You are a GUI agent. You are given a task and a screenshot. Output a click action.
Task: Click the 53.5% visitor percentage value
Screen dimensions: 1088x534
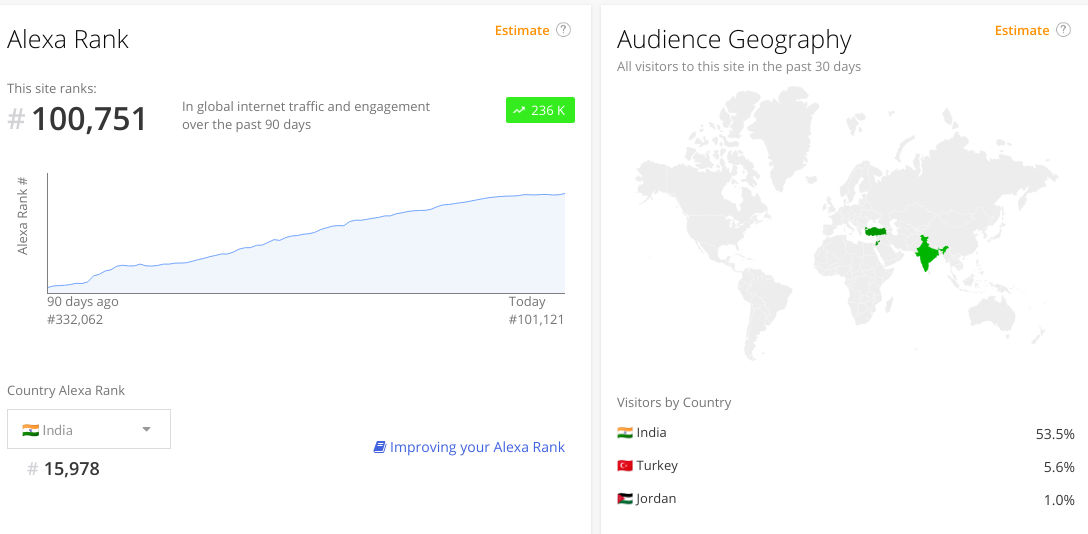[x=1055, y=434]
